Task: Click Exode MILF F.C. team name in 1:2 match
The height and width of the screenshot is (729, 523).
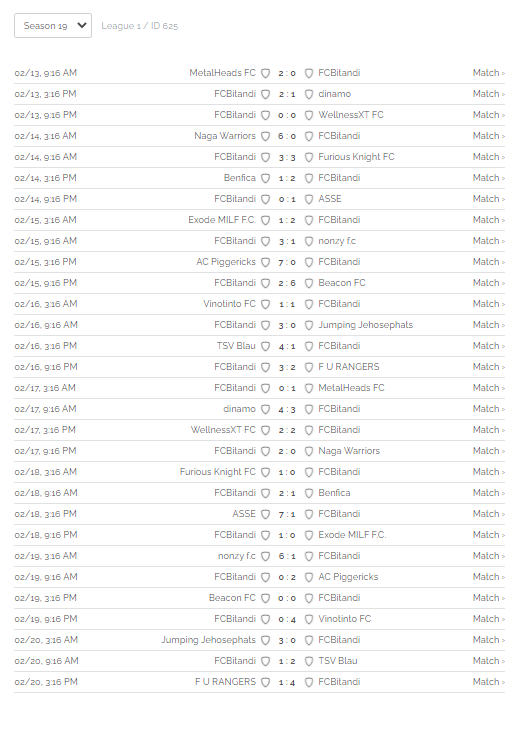Action: pyautogui.click(x=222, y=220)
